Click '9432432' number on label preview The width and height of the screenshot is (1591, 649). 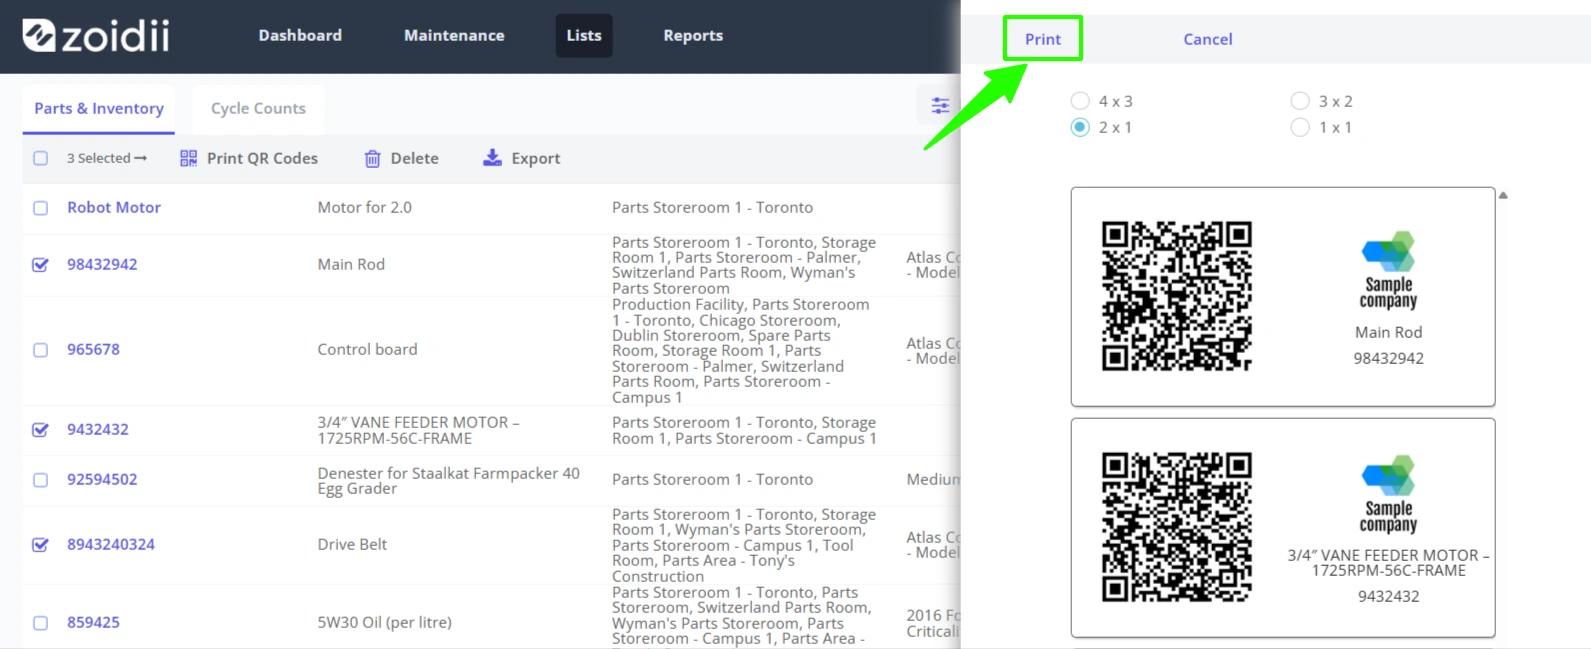pos(1388,596)
